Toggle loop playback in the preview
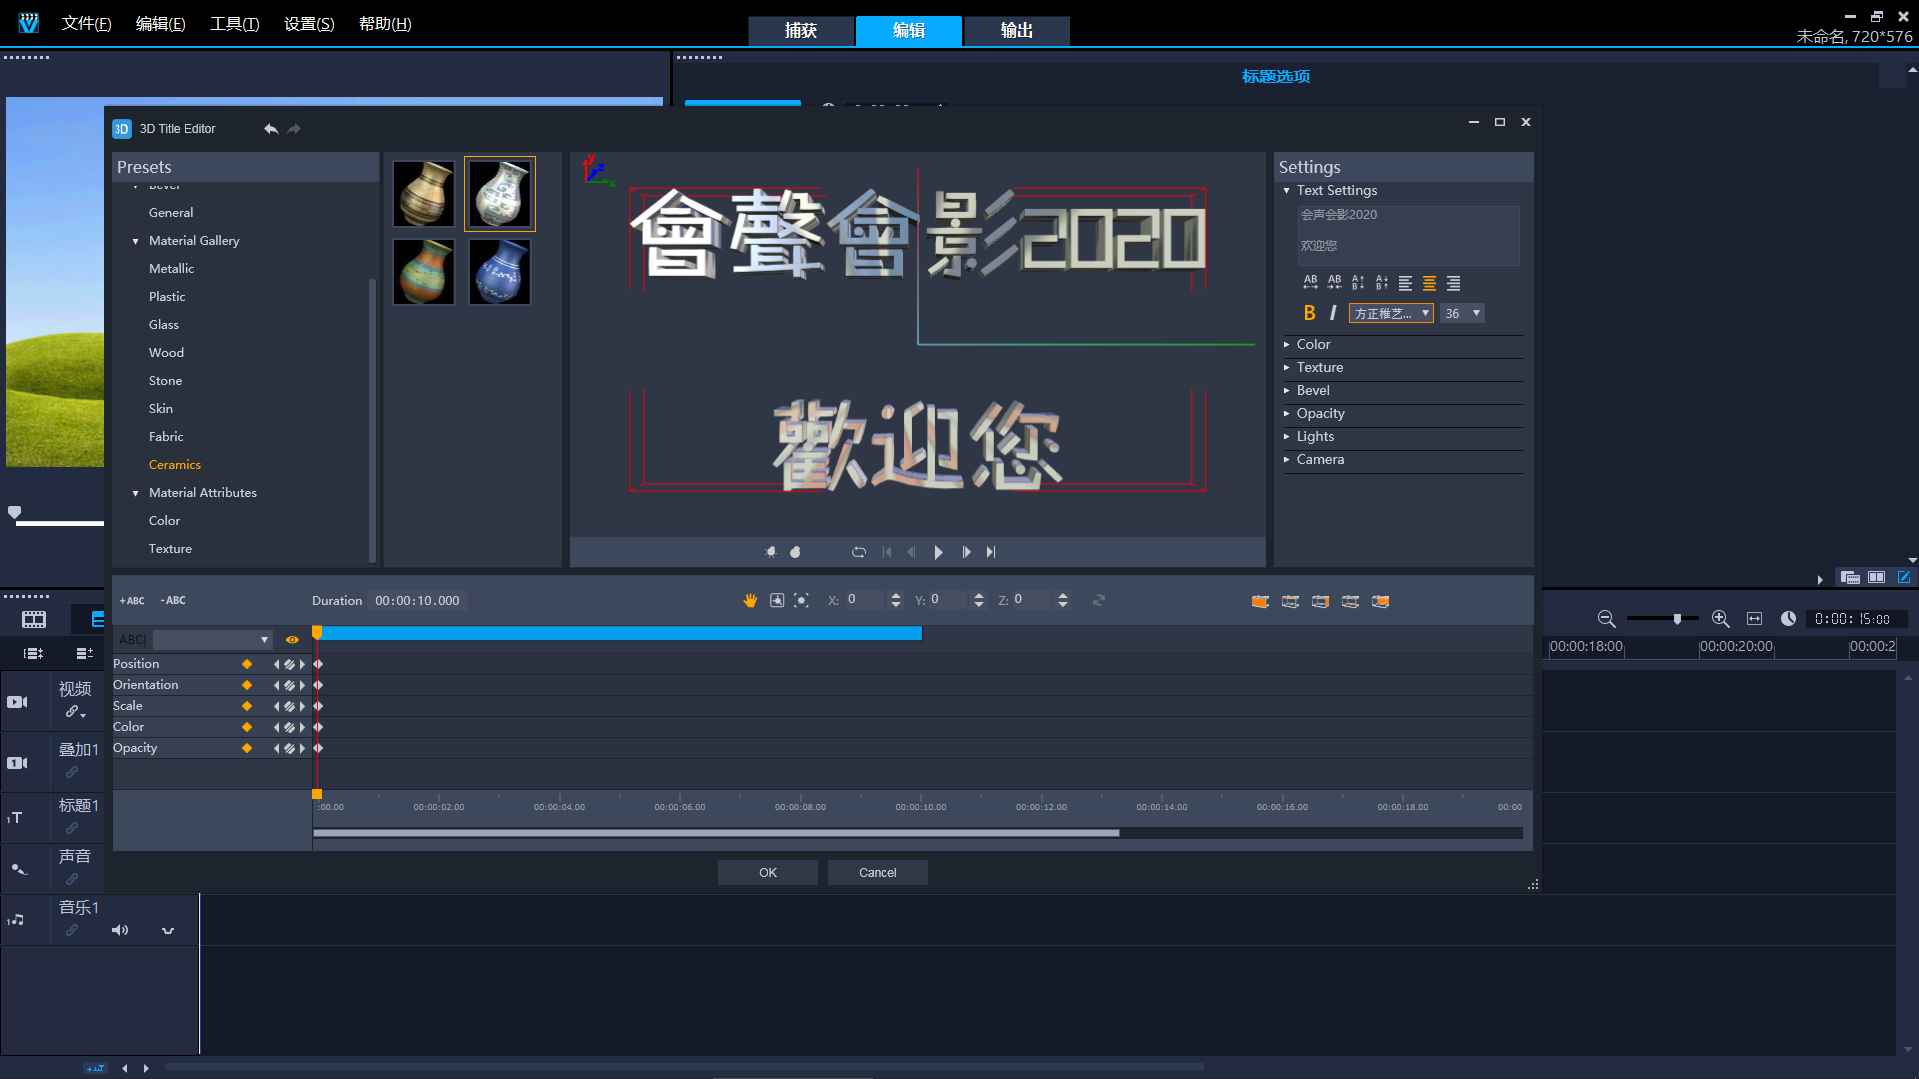Viewport: 1919px width, 1079px height. (858, 552)
